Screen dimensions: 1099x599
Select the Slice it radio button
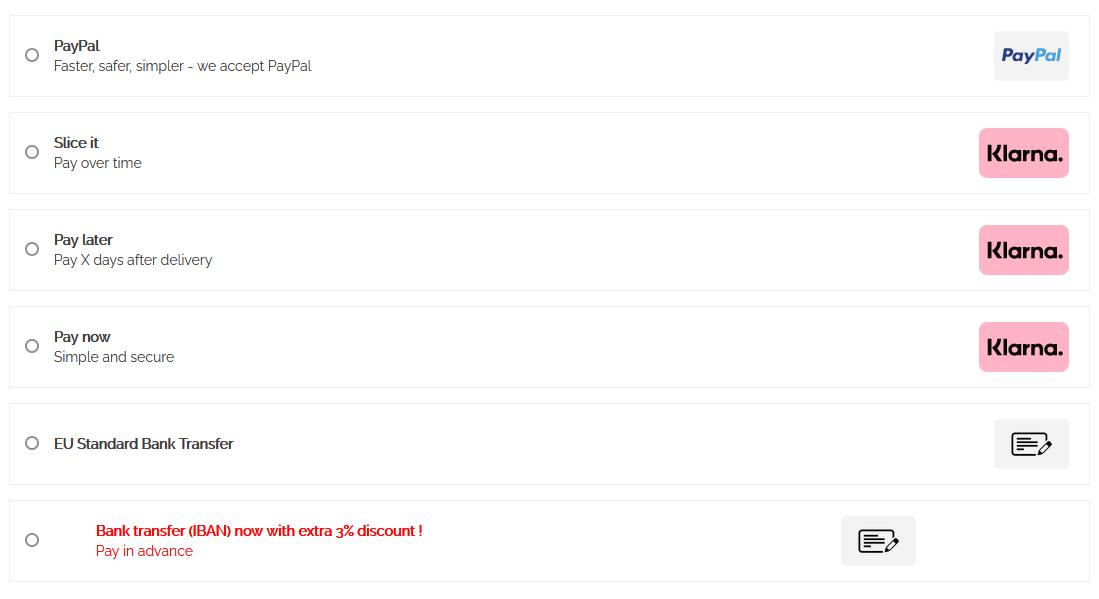coord(32,152)
